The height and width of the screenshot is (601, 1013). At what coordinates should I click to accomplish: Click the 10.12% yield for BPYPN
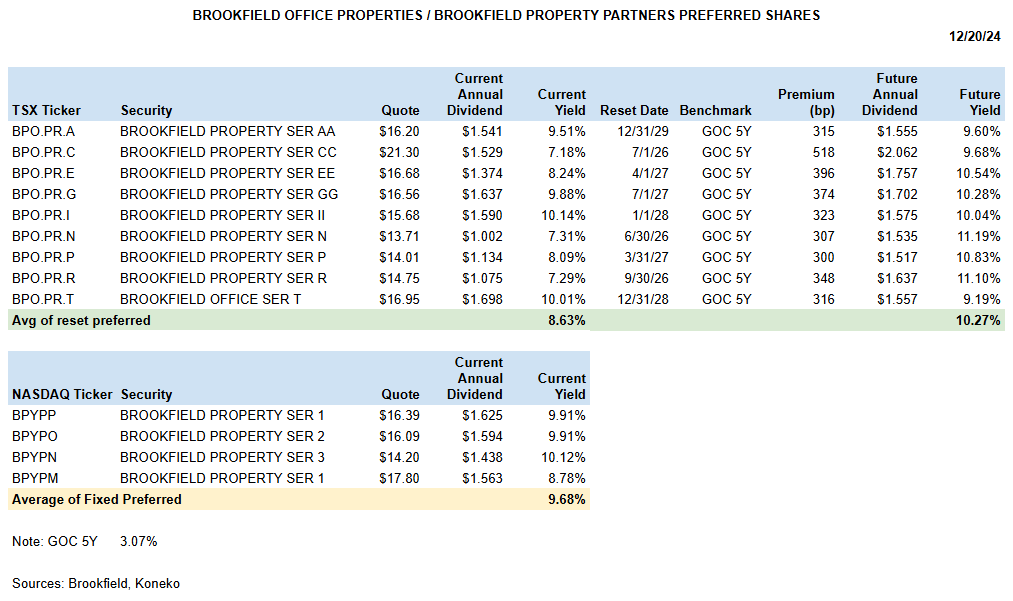(563, 458)
